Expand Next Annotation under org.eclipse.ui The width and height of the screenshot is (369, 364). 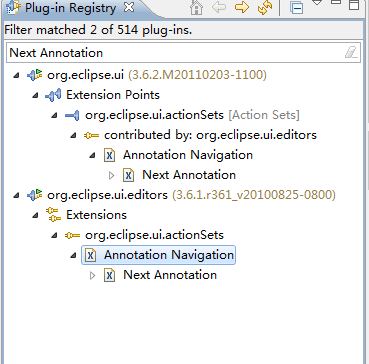(112, 175)
